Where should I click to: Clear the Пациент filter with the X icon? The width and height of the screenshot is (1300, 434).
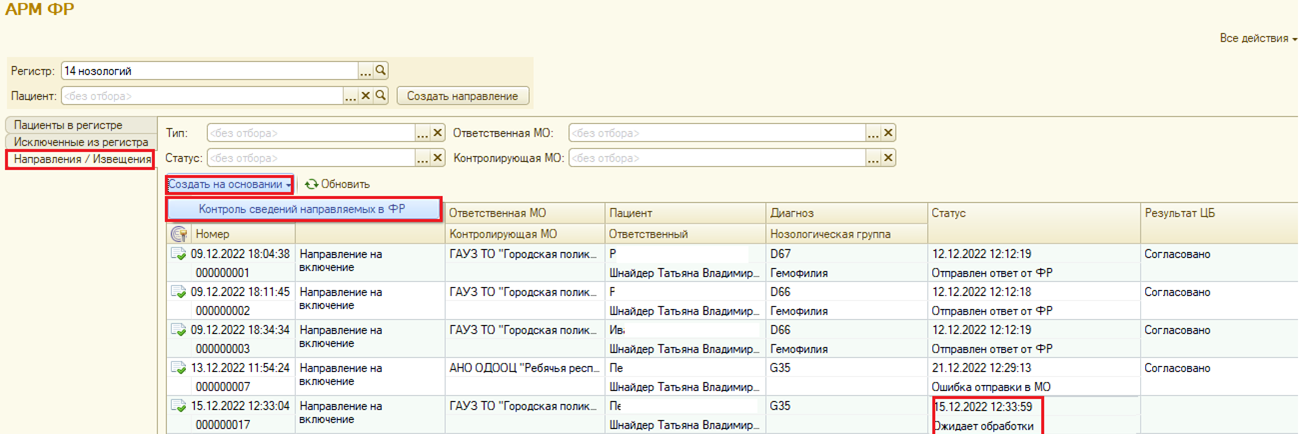coord(366,96)
